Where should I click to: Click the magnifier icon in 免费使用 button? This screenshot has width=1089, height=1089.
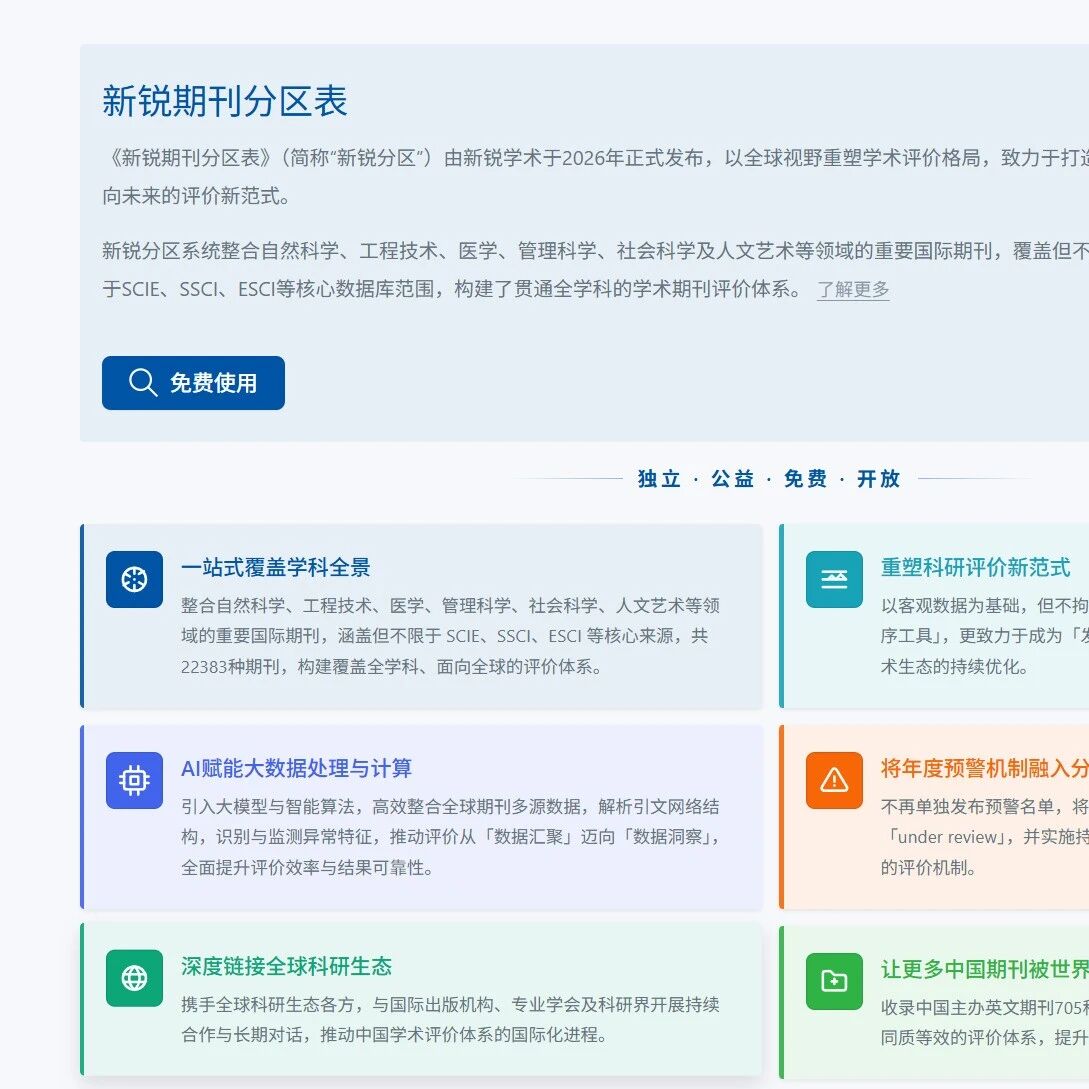pos(142,383)
